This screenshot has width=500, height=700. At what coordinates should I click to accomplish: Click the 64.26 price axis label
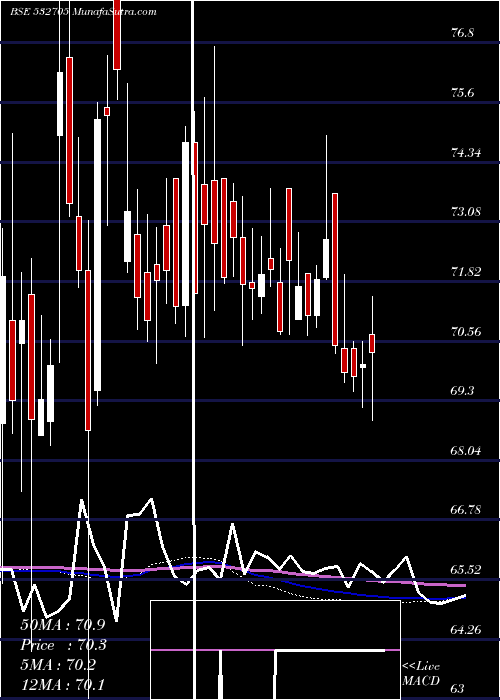466,629
